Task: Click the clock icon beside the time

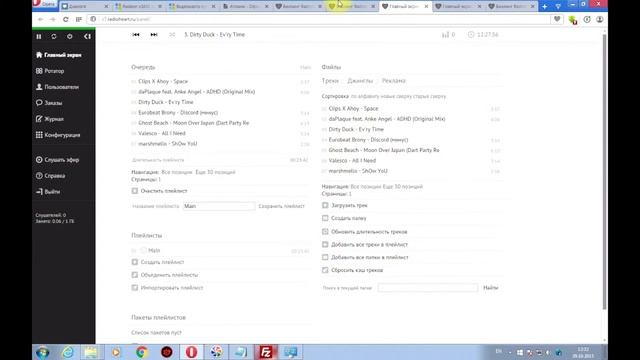Action: pos(471,35)
